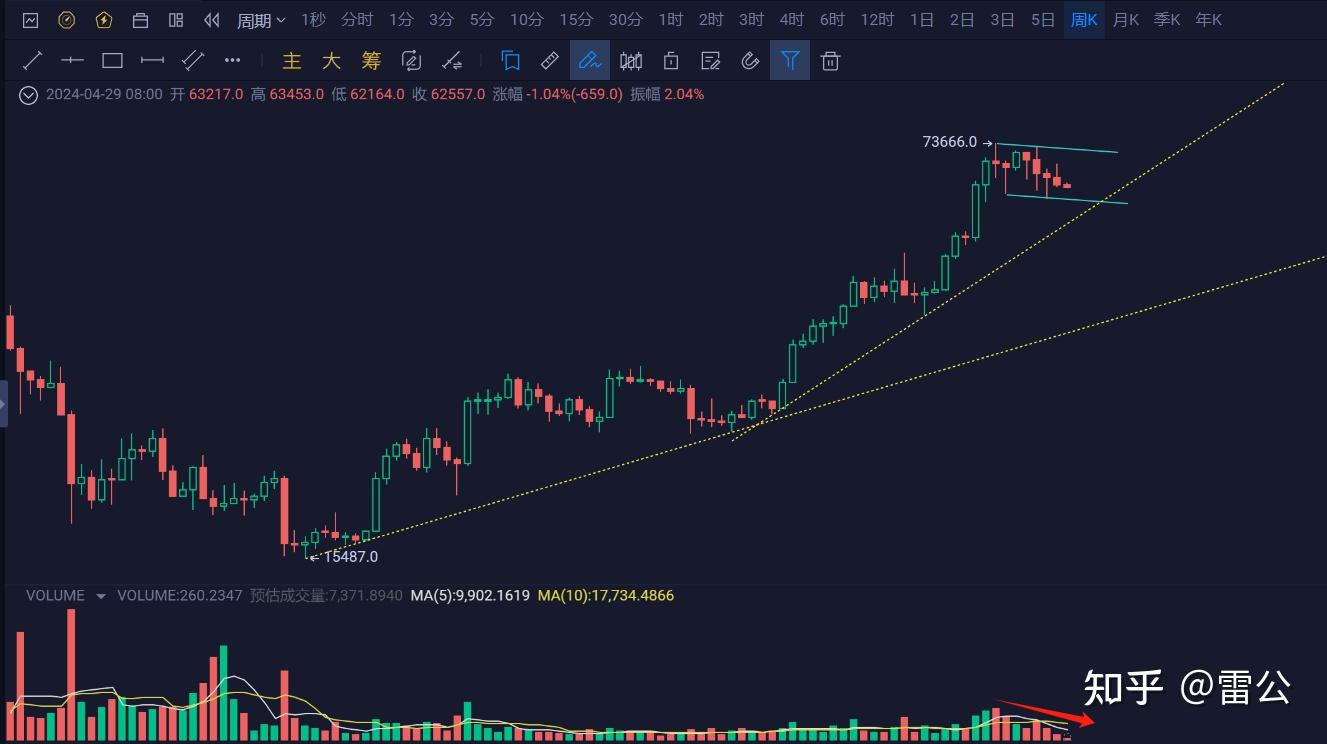Click the 大 indicator button
Image resolution: width=1327 pixels, height=744 pixels.
click(x=332, y=61)
